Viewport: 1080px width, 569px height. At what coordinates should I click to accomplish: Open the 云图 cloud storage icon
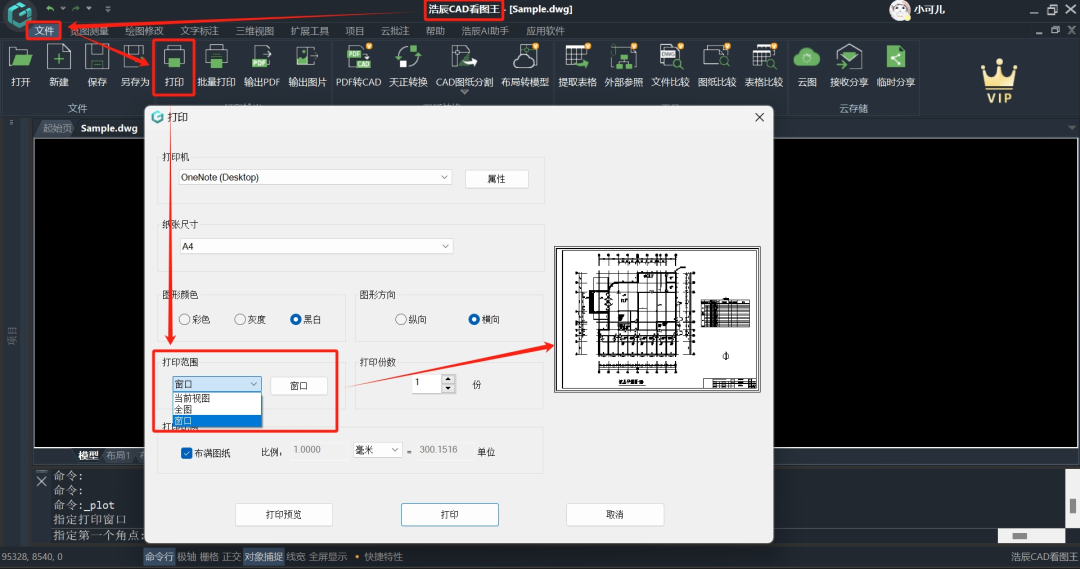[x=807, y=58]
